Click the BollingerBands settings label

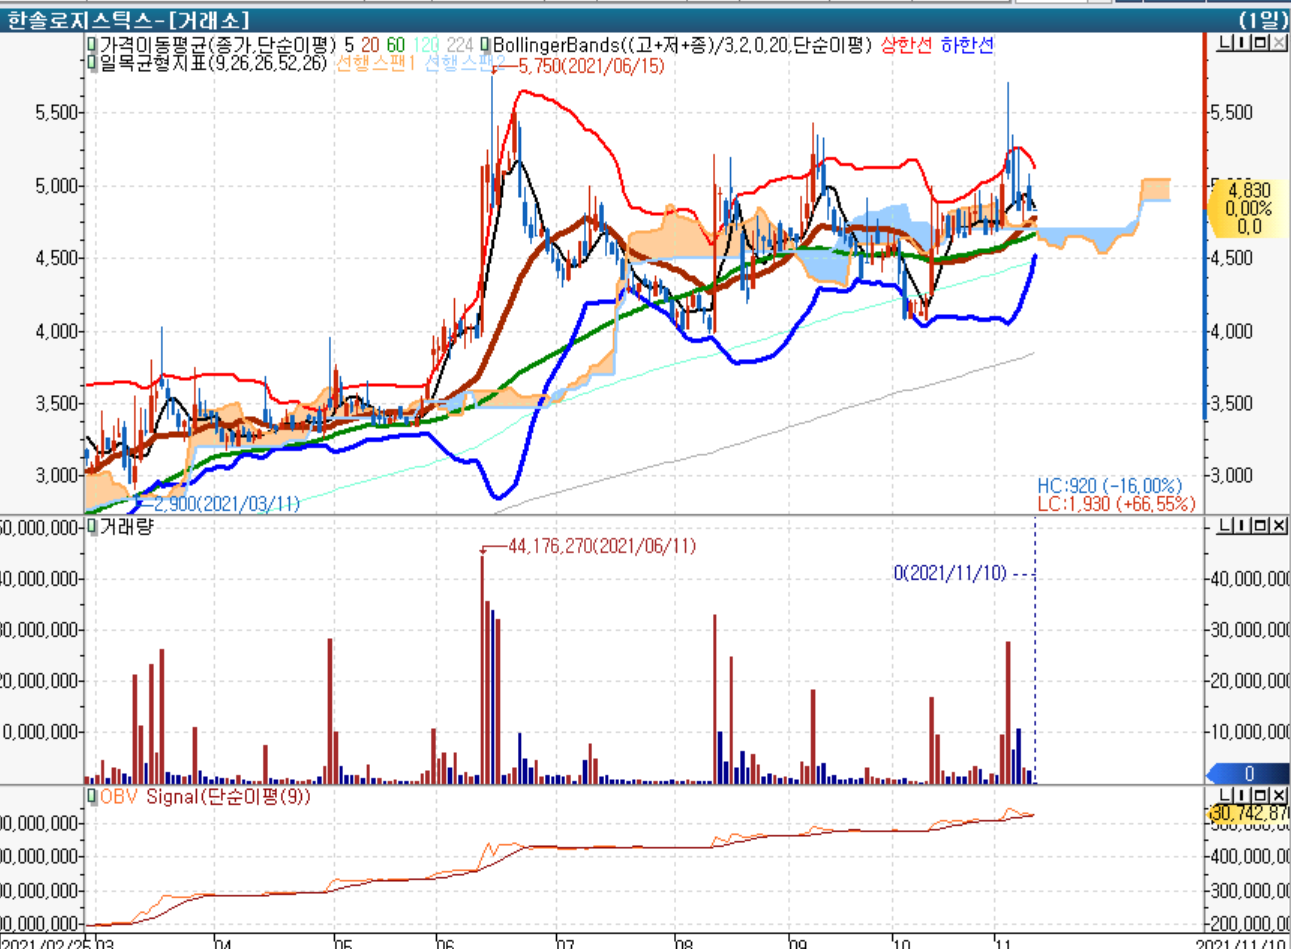click(x=683, y=45)
